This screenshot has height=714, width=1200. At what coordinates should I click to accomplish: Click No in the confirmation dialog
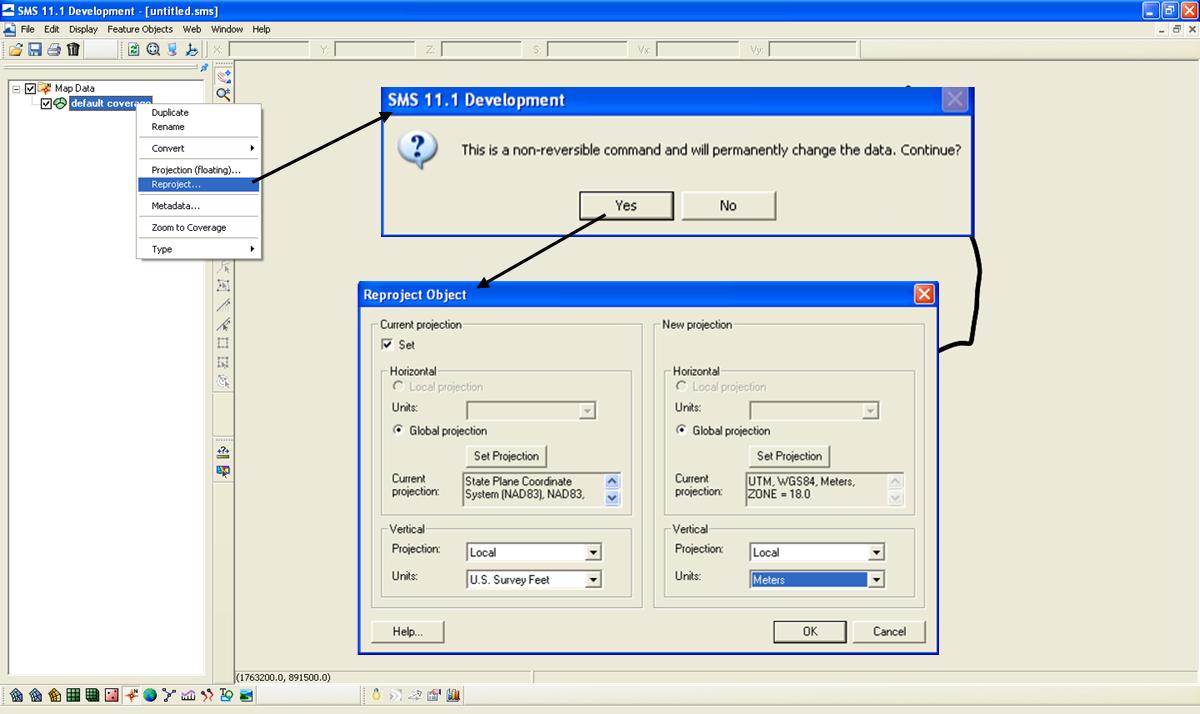point(728,206)
